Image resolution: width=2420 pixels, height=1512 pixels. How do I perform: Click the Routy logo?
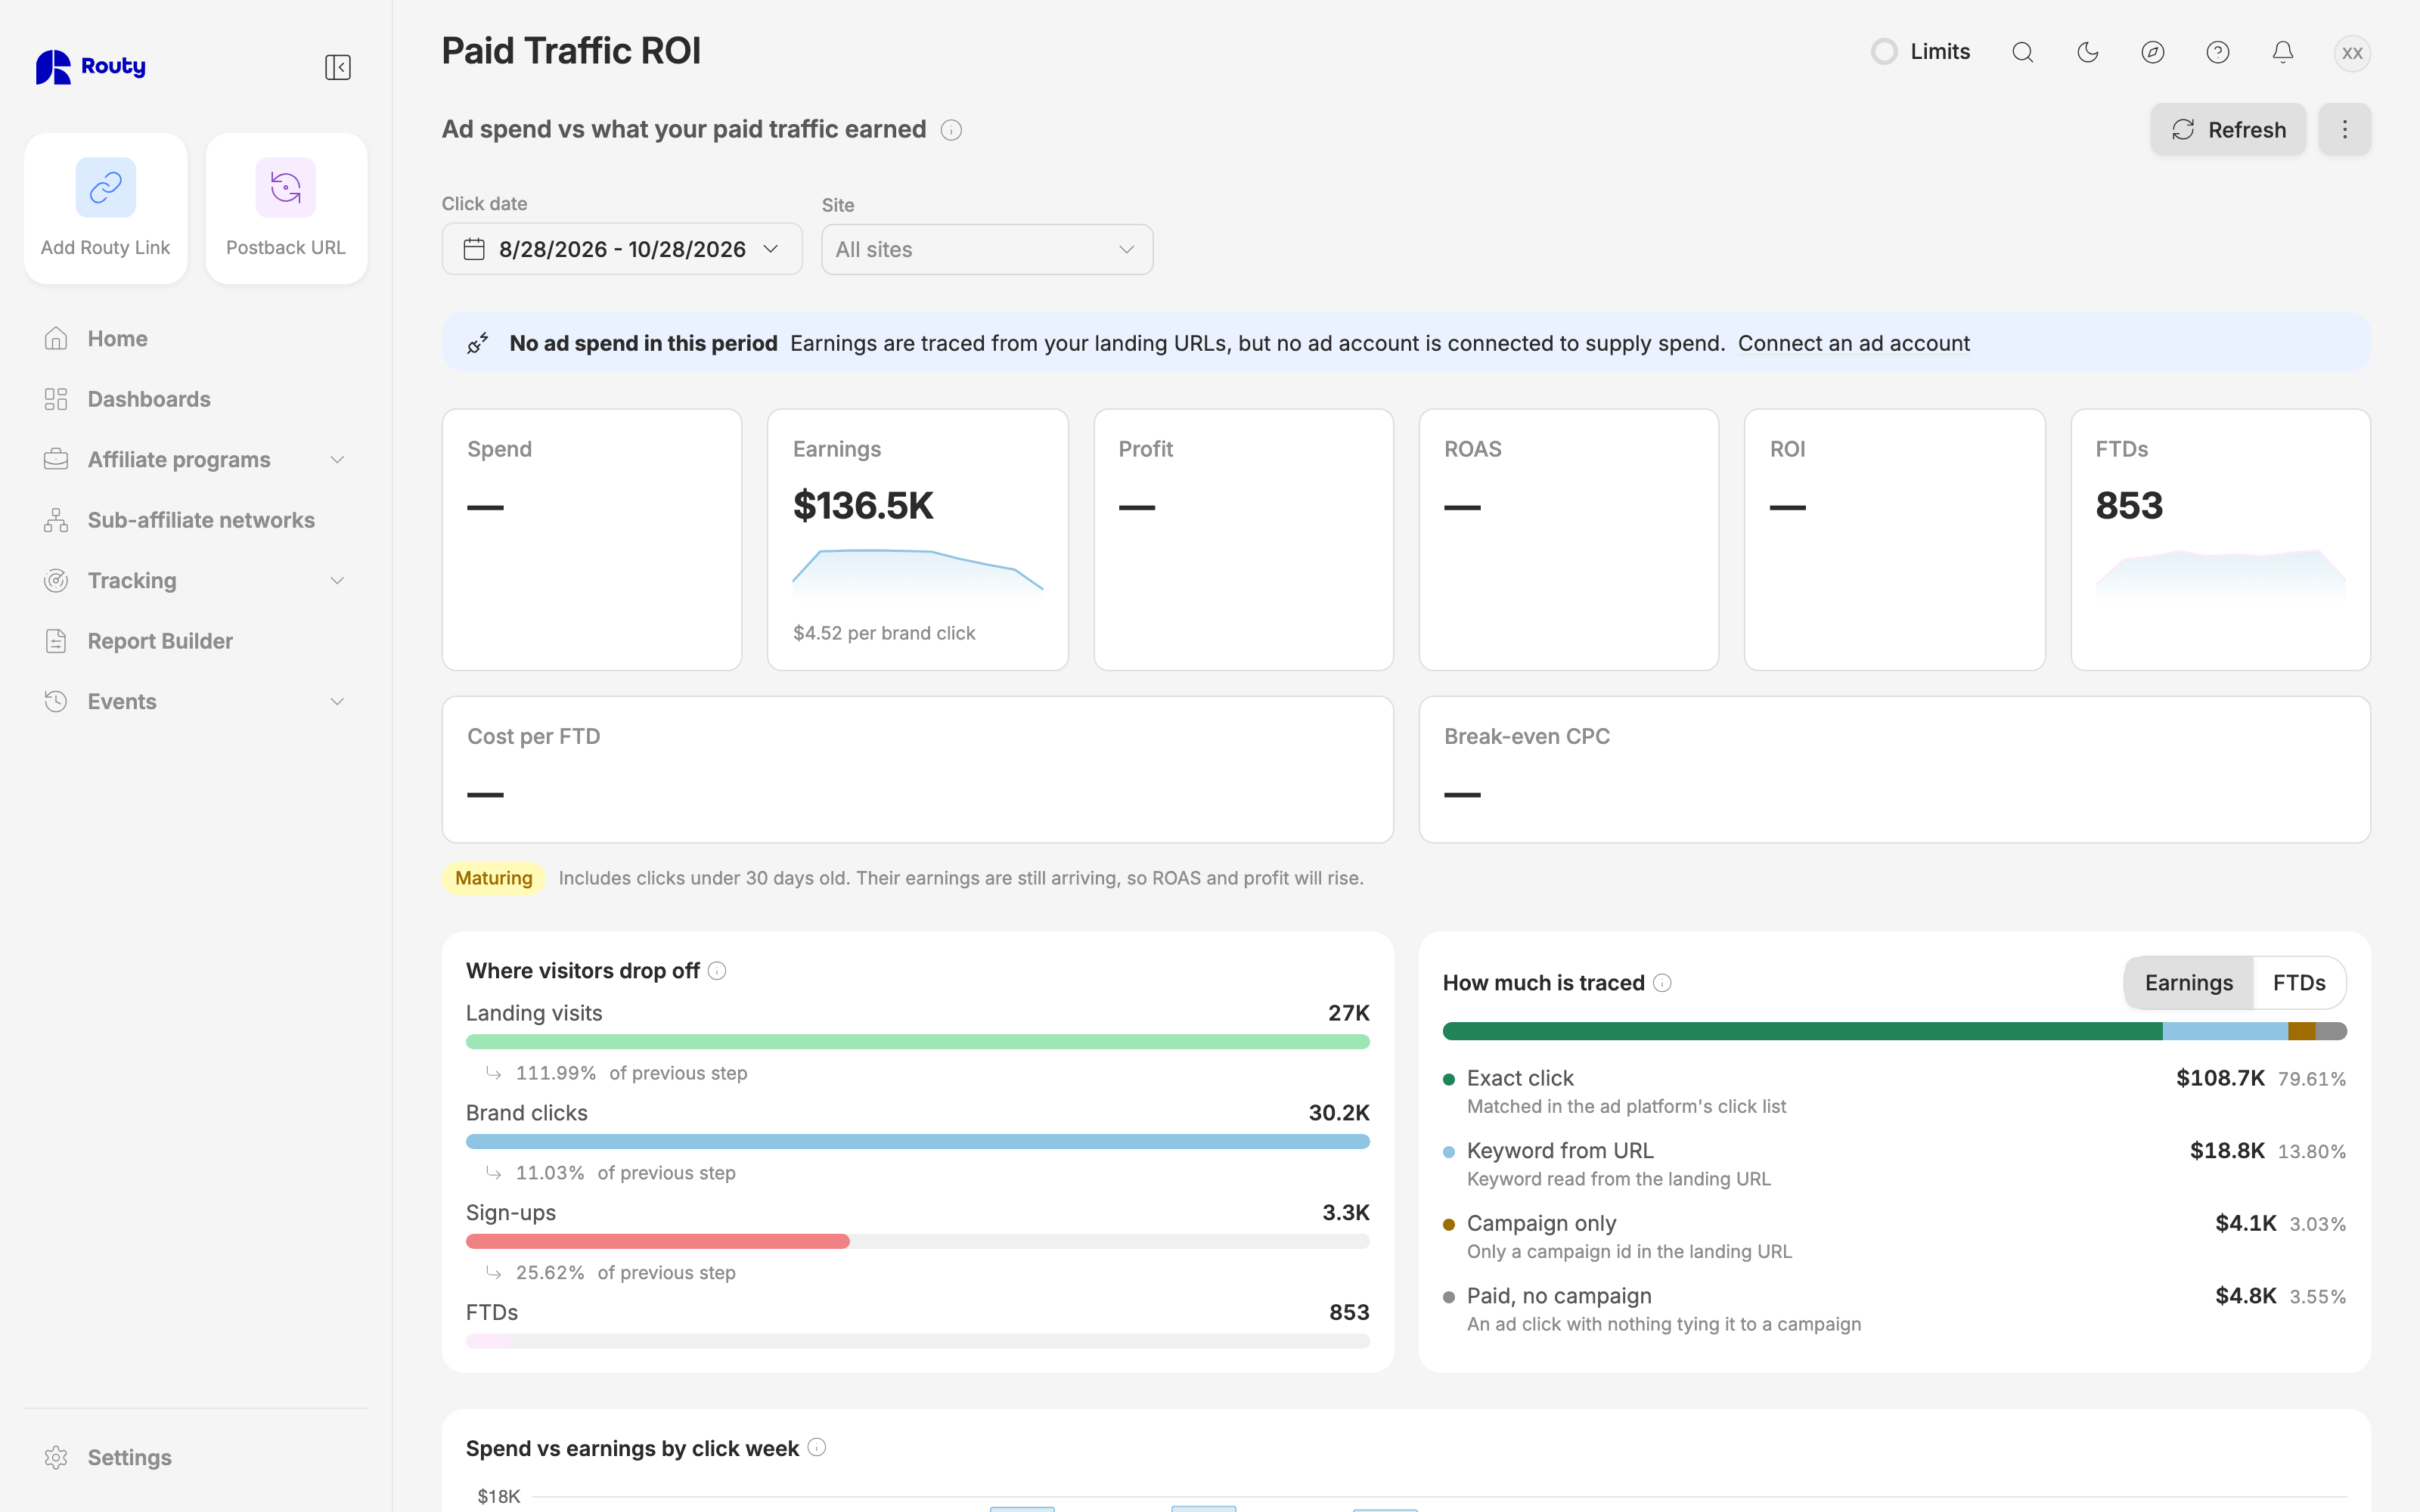point(91,67)
